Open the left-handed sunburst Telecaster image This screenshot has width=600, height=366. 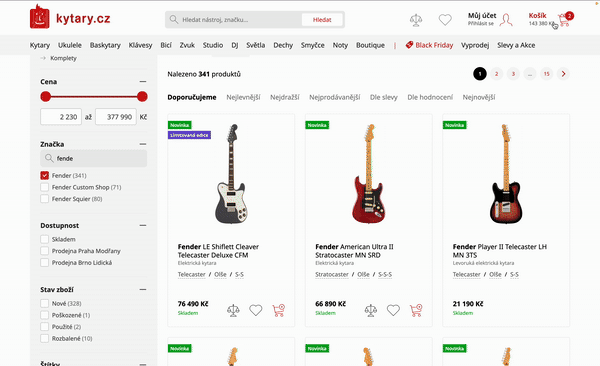click(x=506, y=174)
